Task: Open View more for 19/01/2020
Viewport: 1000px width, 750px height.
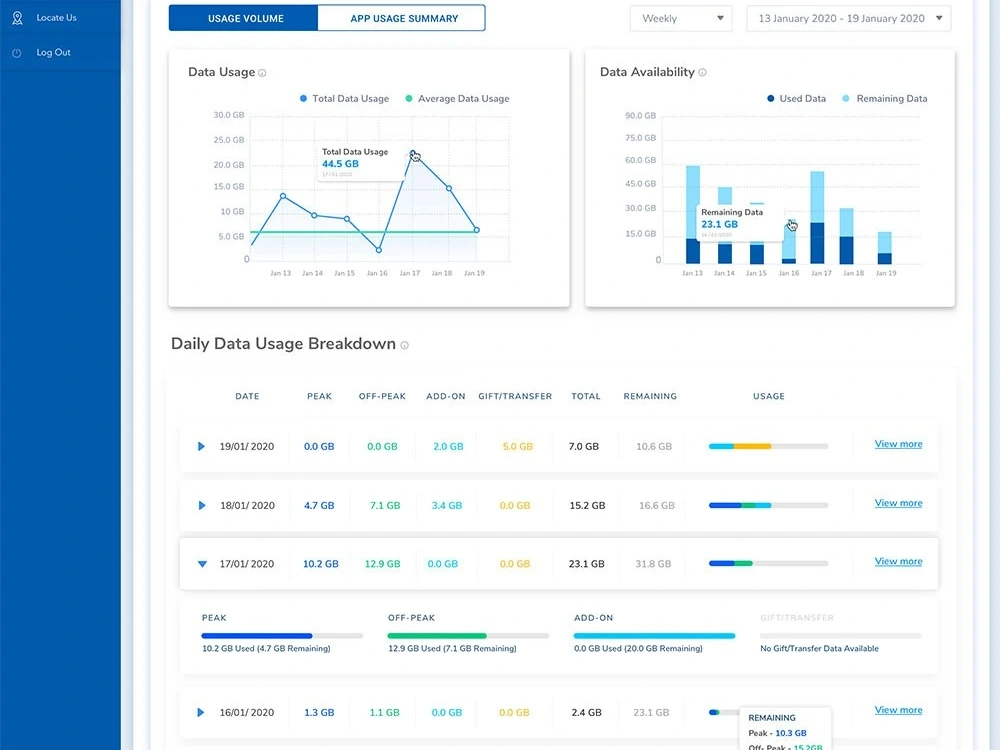Action: point(898,444)
